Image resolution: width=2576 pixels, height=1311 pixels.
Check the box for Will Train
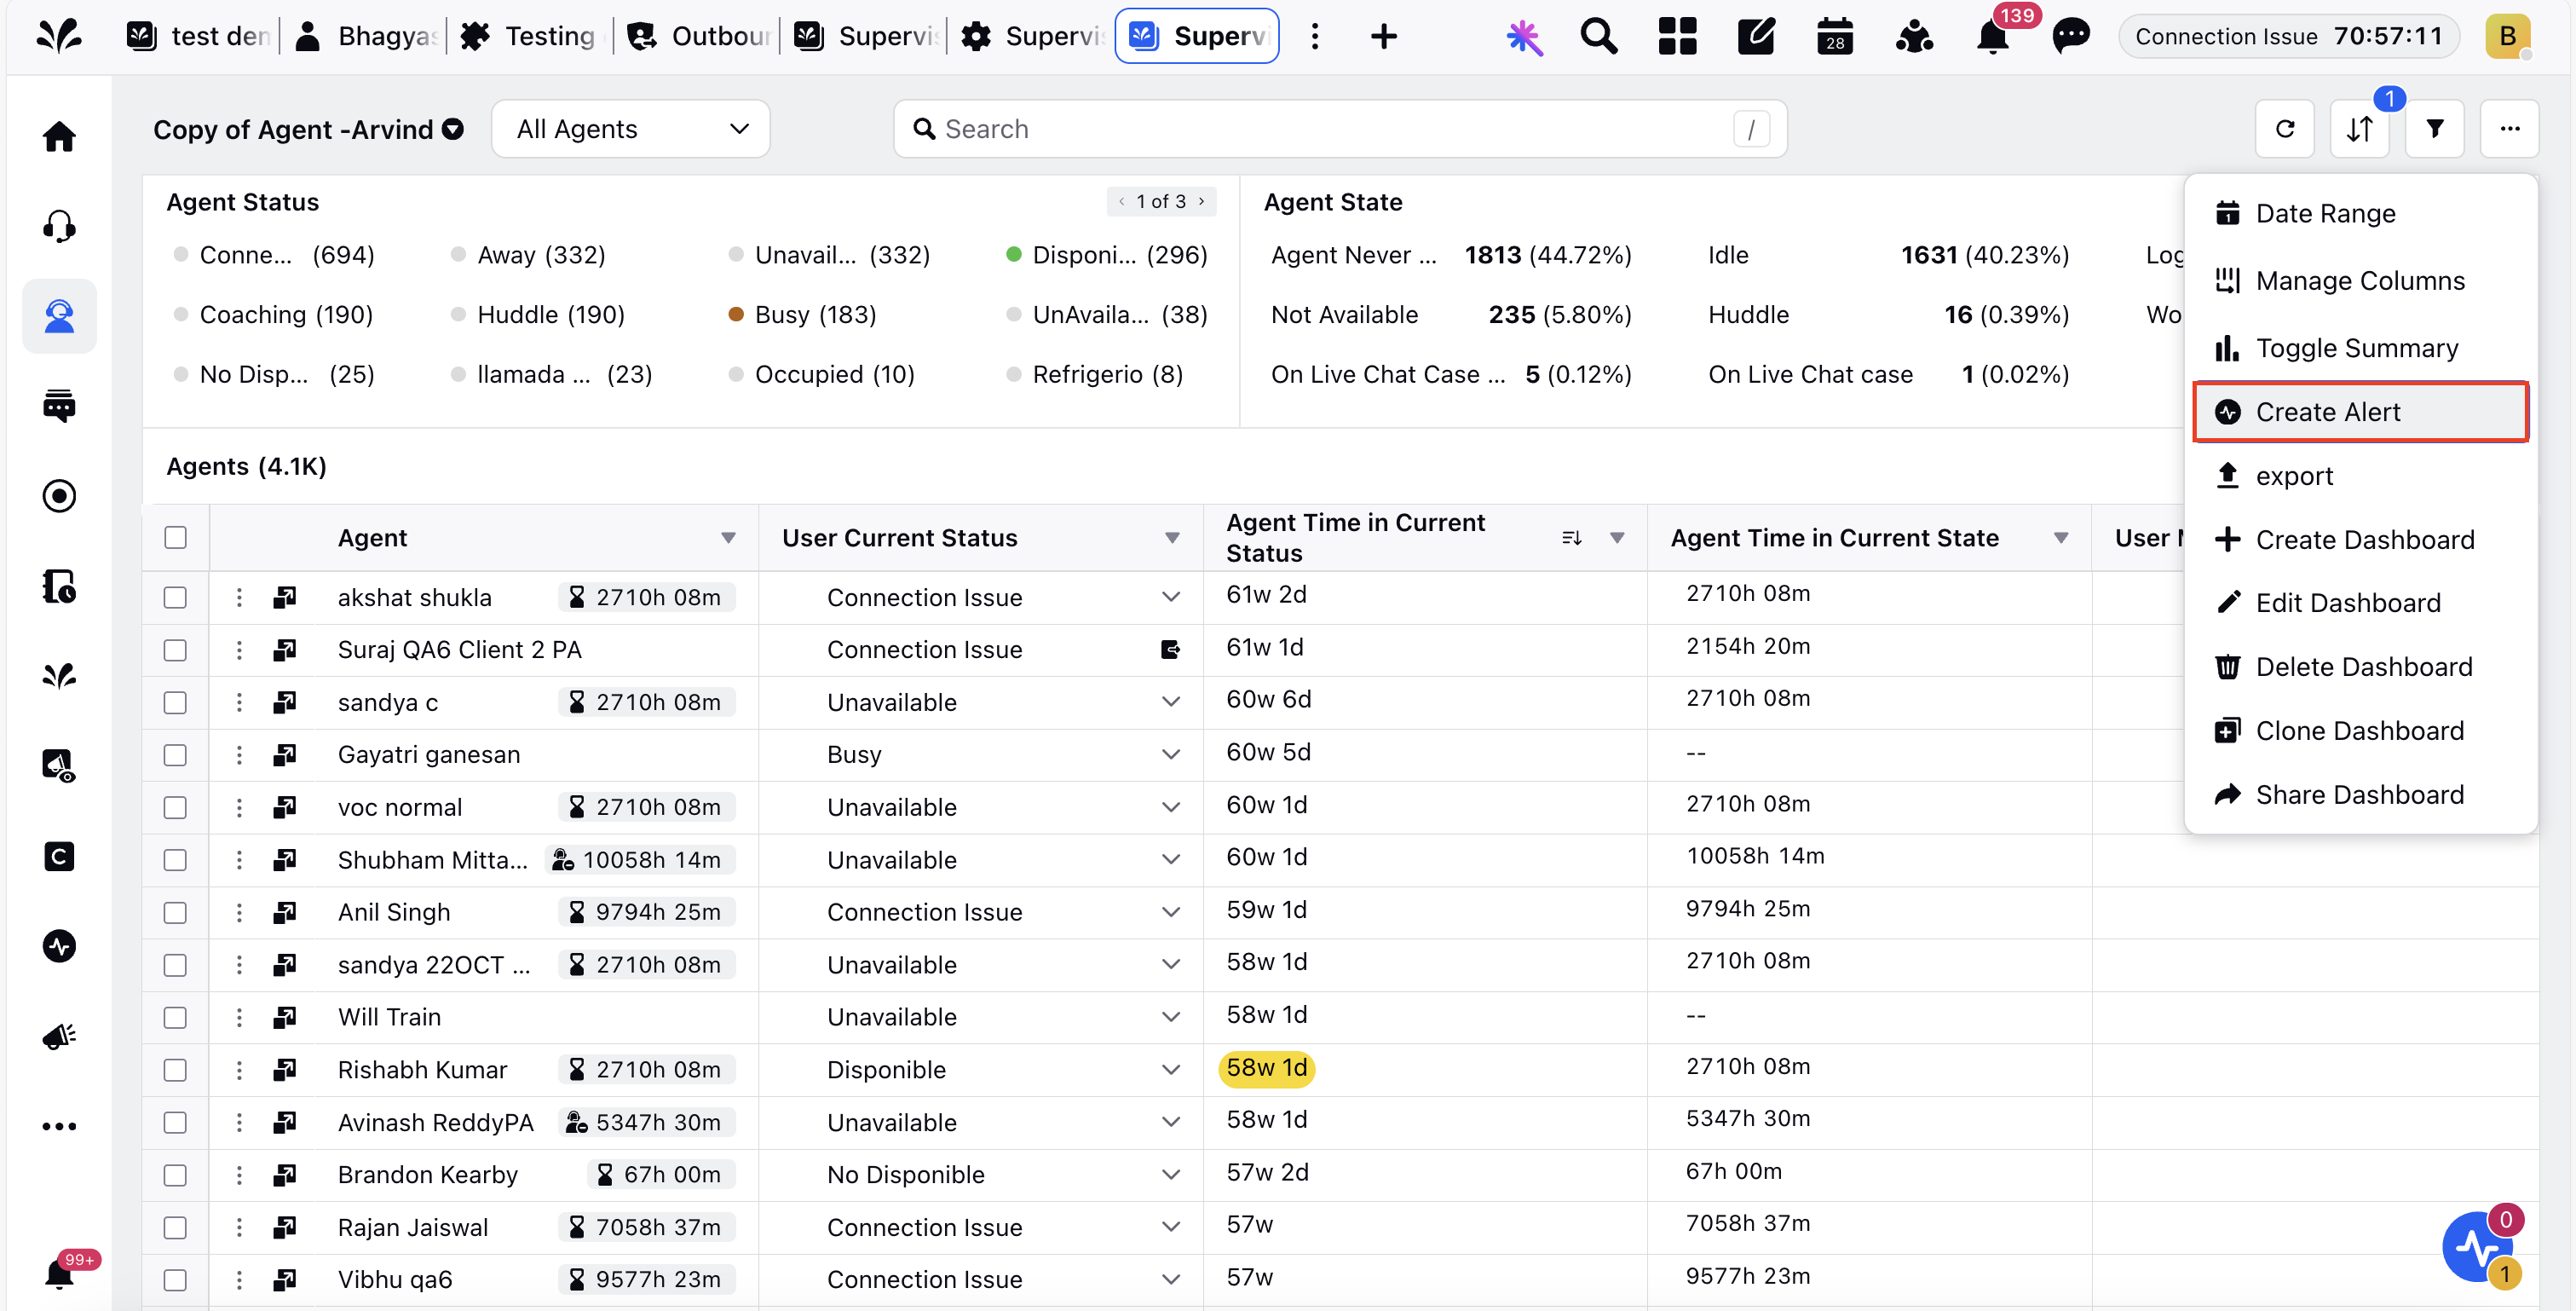click(175, 1018)
